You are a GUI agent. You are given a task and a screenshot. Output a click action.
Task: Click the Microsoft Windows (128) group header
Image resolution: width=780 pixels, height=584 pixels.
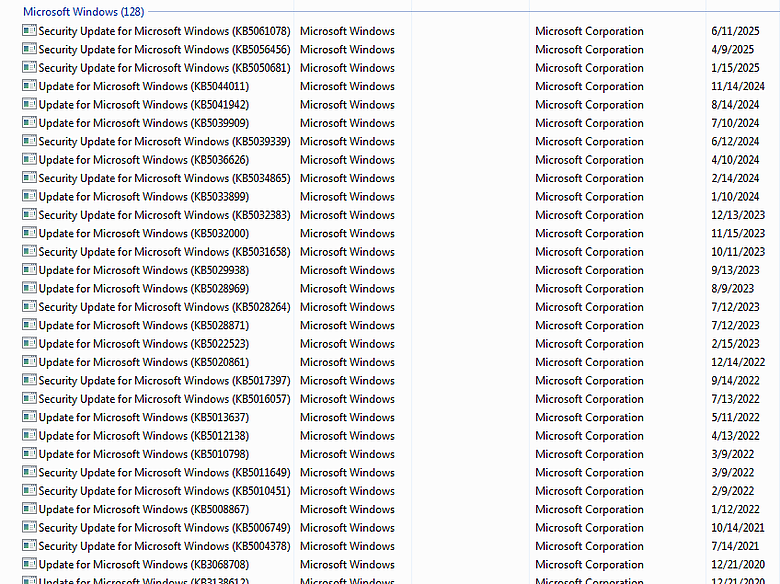(84, 11)
